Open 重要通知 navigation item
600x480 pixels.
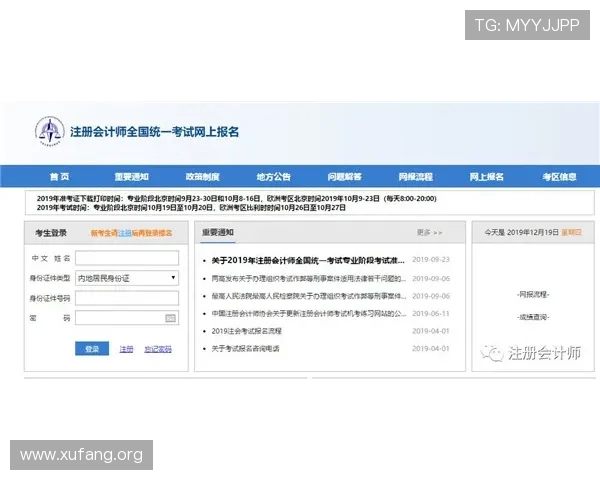point(132,177)
